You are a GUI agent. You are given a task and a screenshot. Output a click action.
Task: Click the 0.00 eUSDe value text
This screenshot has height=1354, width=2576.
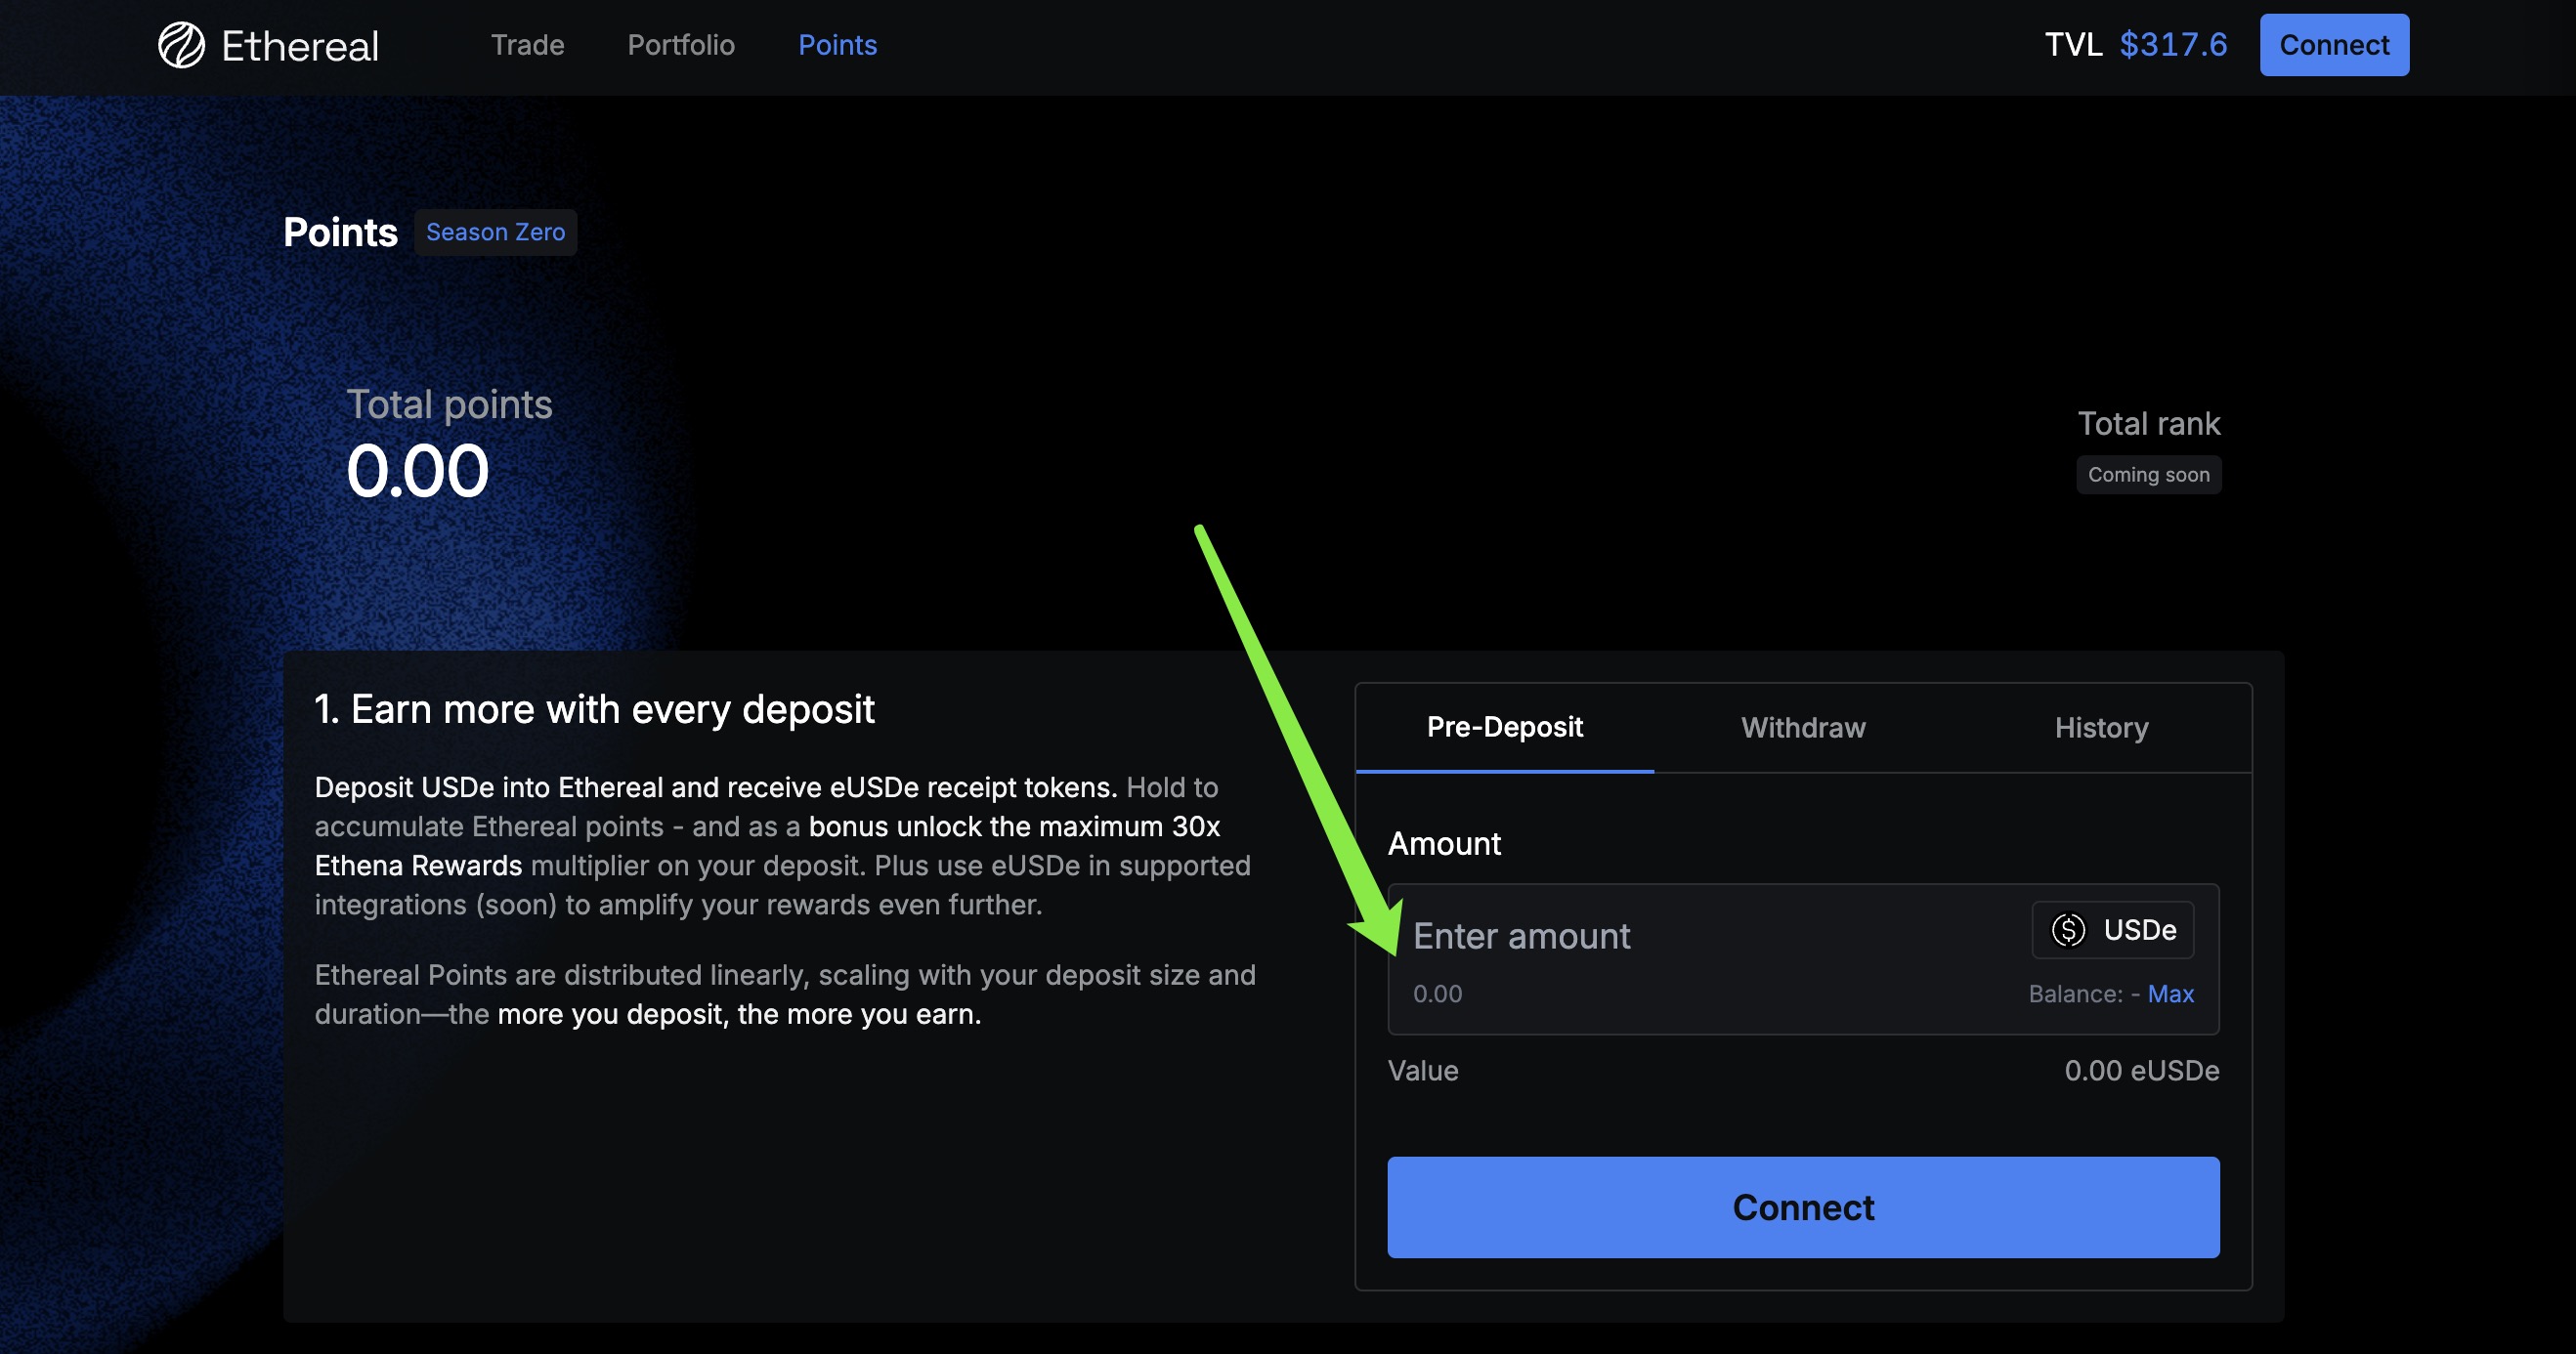pyautogui.click(x=2141, y=1071)
